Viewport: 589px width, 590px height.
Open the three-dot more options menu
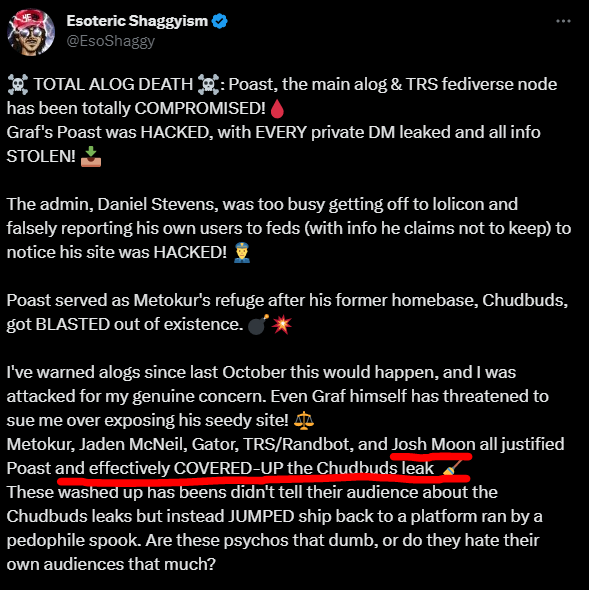tap(563, 21)
